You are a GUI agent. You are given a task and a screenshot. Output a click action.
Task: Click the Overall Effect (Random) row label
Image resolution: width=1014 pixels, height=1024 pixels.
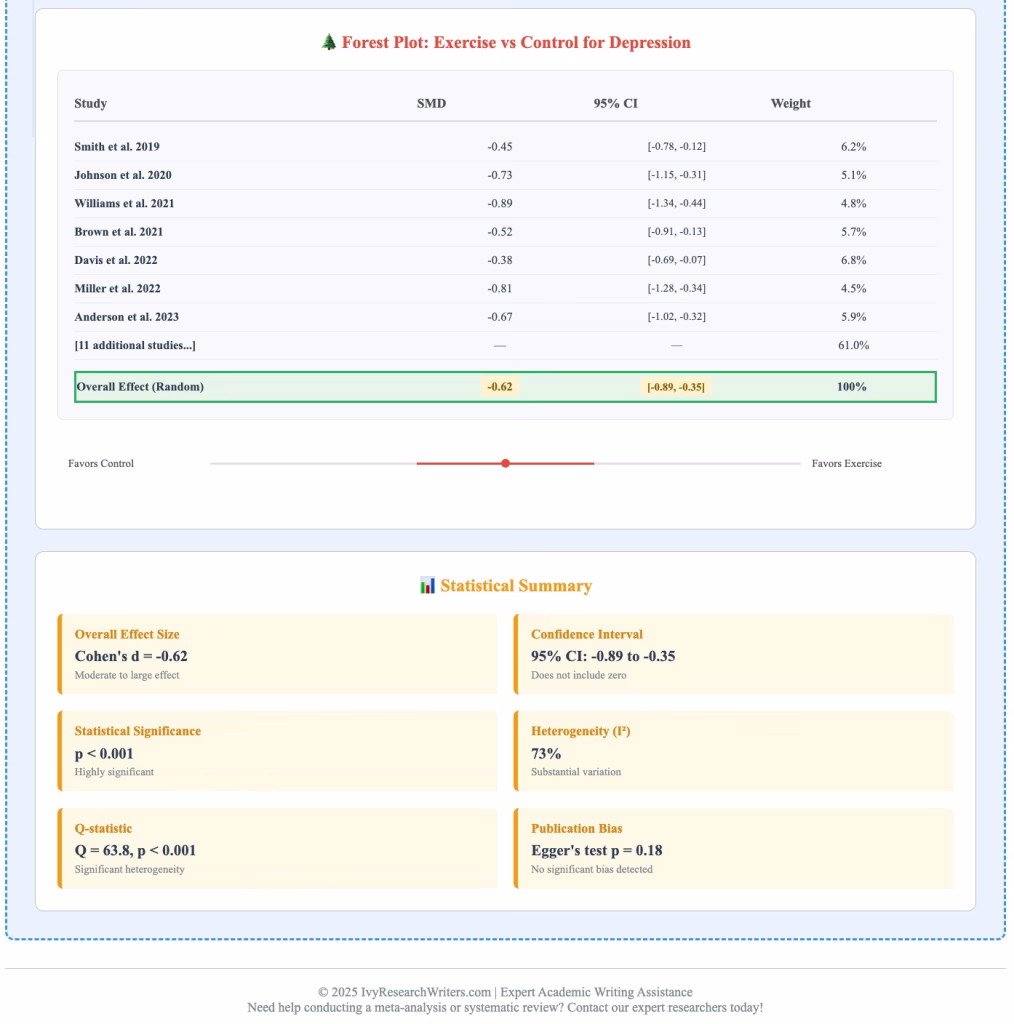pos(139,387)
